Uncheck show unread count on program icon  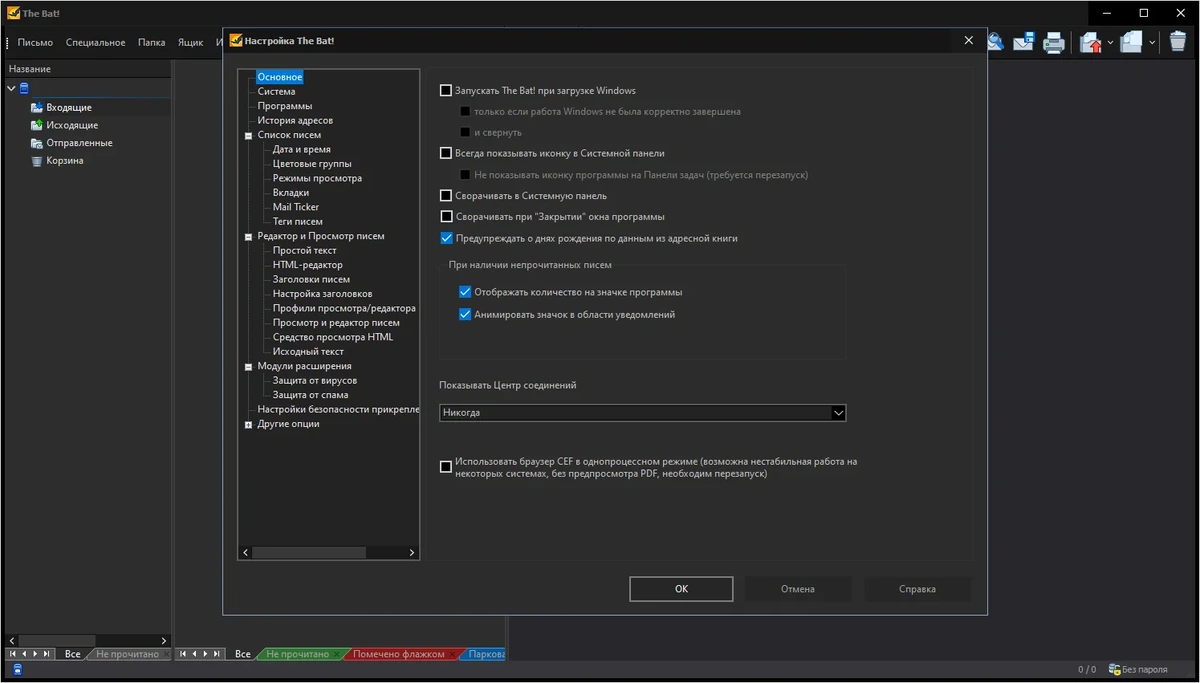pyautogui.click(x=465, y=293)
